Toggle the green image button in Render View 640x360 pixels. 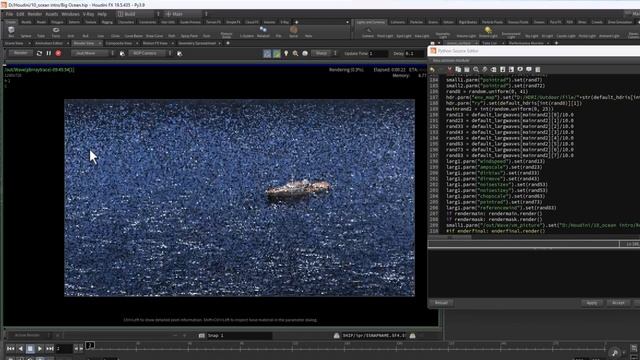coord(276,53)
